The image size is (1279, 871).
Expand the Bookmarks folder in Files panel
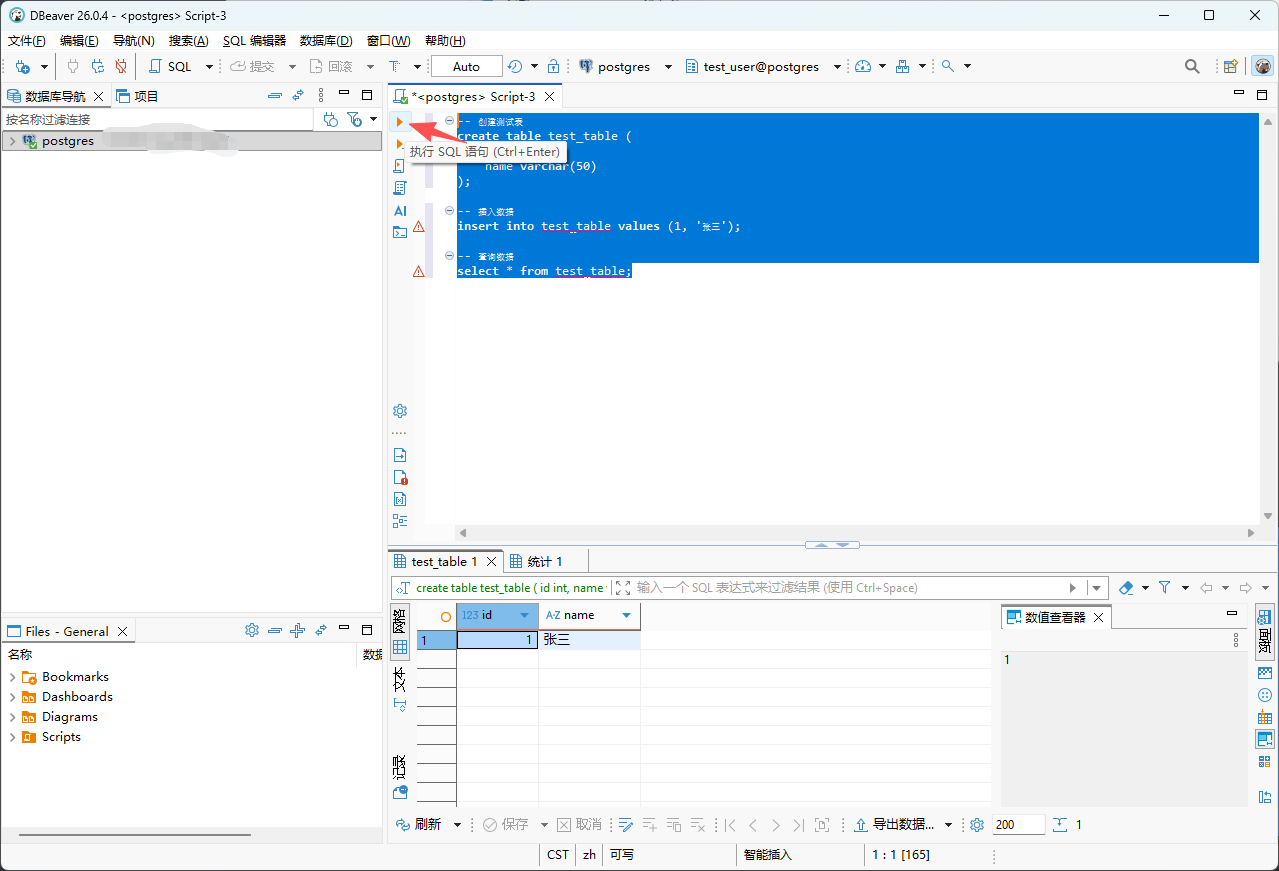pos(12,677)
